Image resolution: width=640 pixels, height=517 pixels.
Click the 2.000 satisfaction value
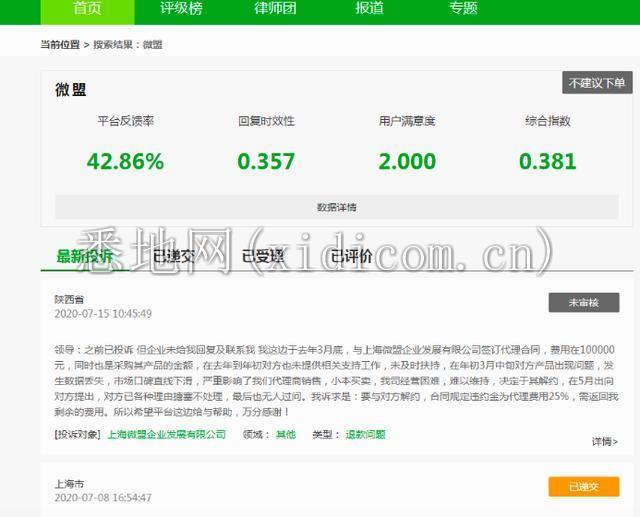pos(407,161)
